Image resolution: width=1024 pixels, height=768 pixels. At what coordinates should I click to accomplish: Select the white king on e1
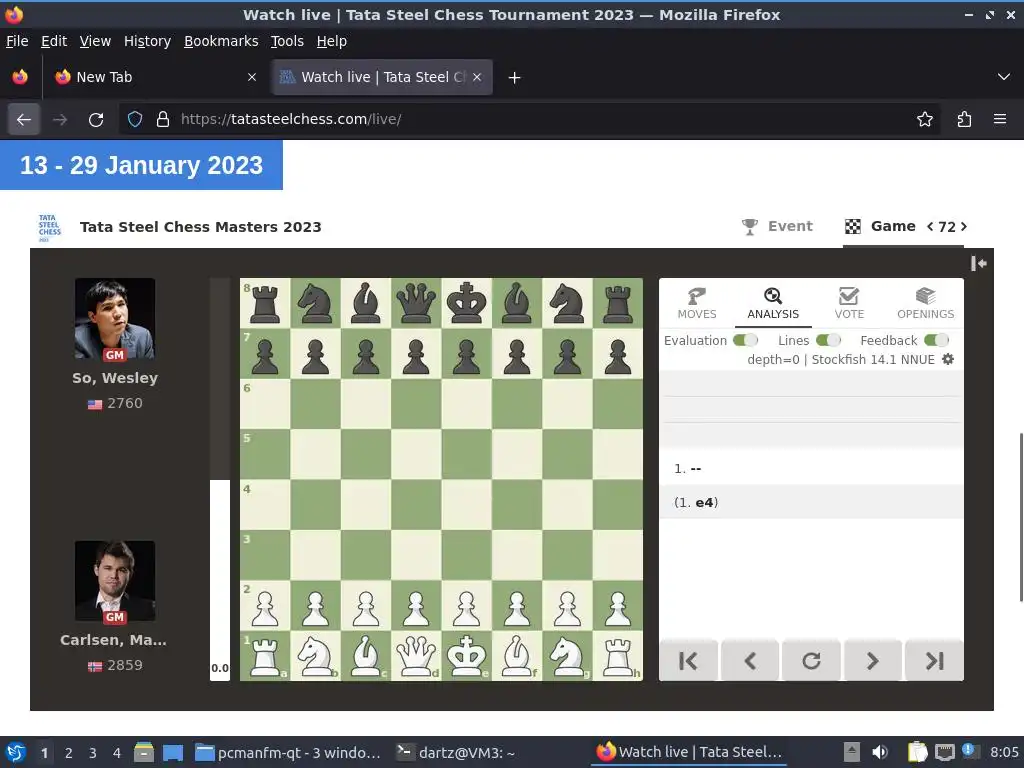[x=466, y=656]
